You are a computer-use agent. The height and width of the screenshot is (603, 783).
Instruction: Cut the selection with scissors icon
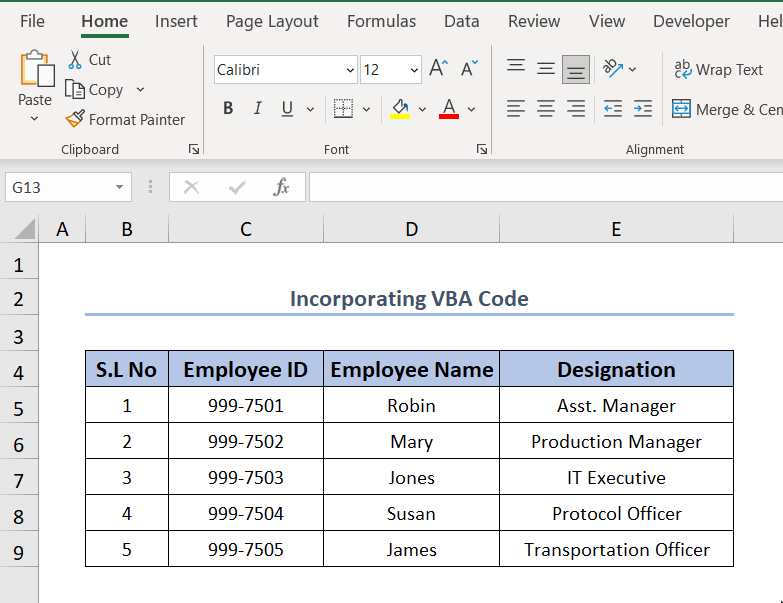(x=75, y=59)
